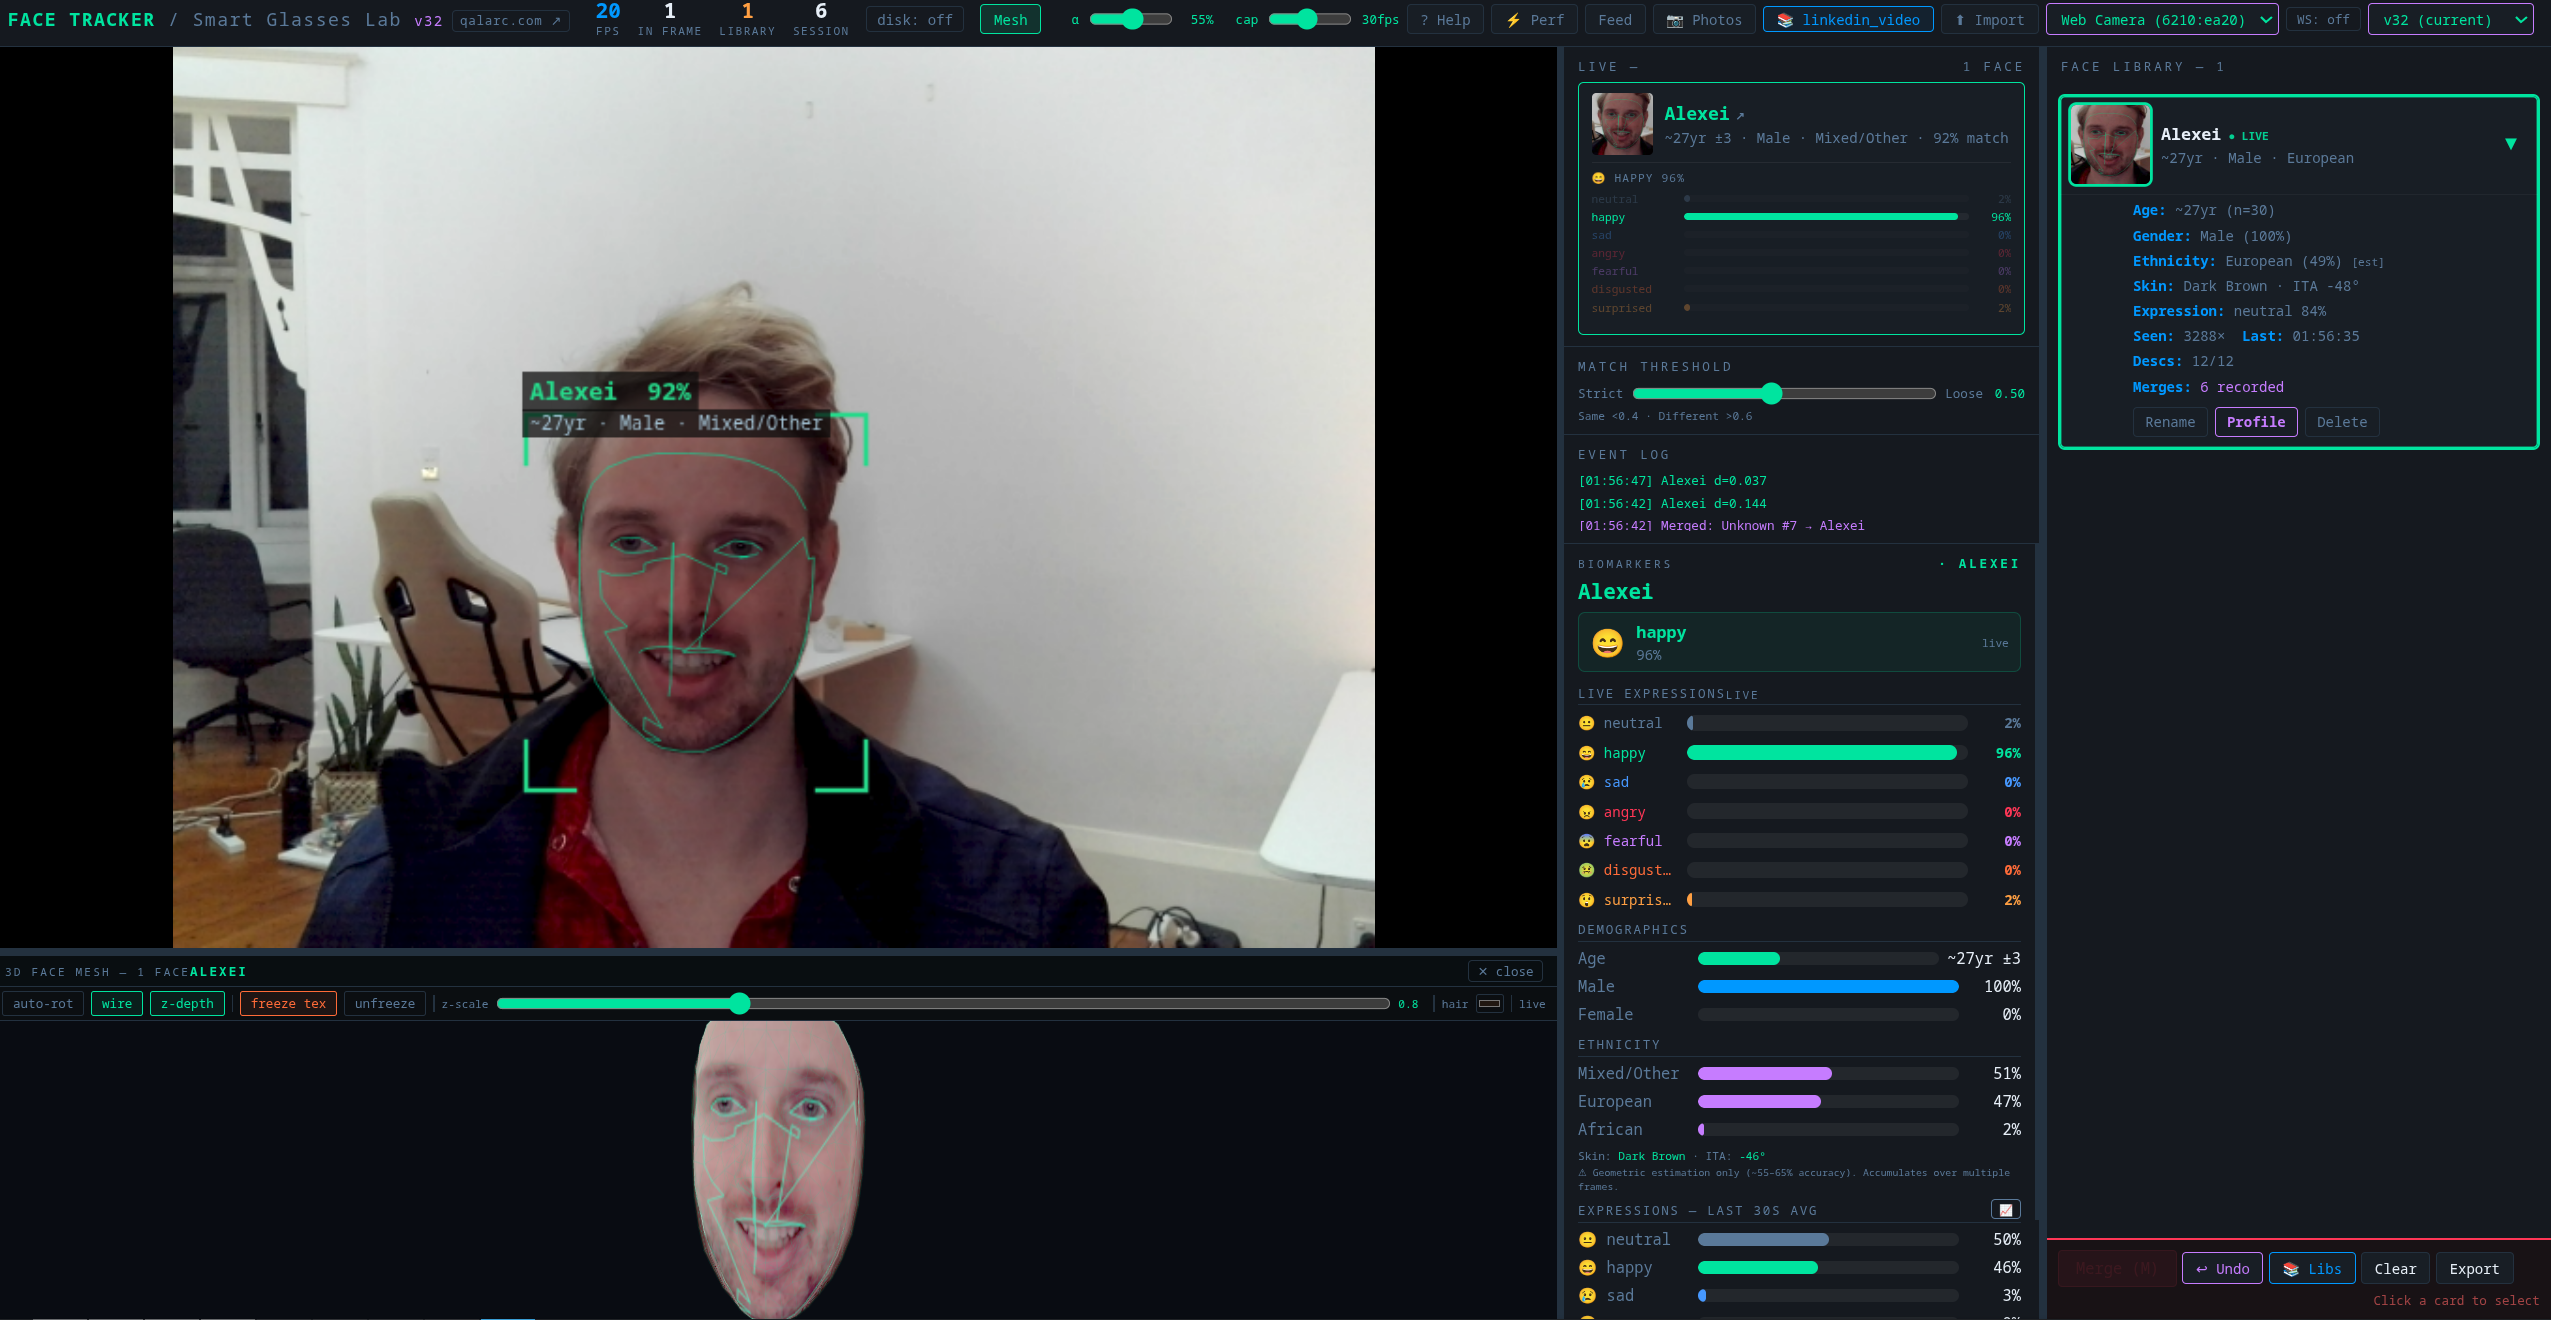Toggle the hair box in the mesh toolbar

(1489, 1004)
